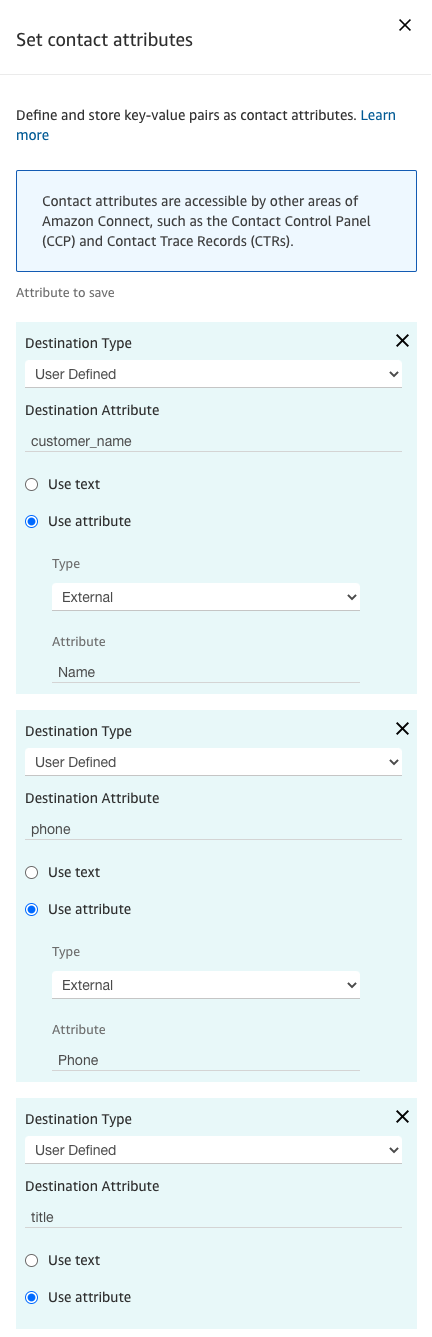Image resolution: width=432 pixels, height=1337 pixels.
Task: Edit the customer_name destination attribute field
Action: click(213, 440)
